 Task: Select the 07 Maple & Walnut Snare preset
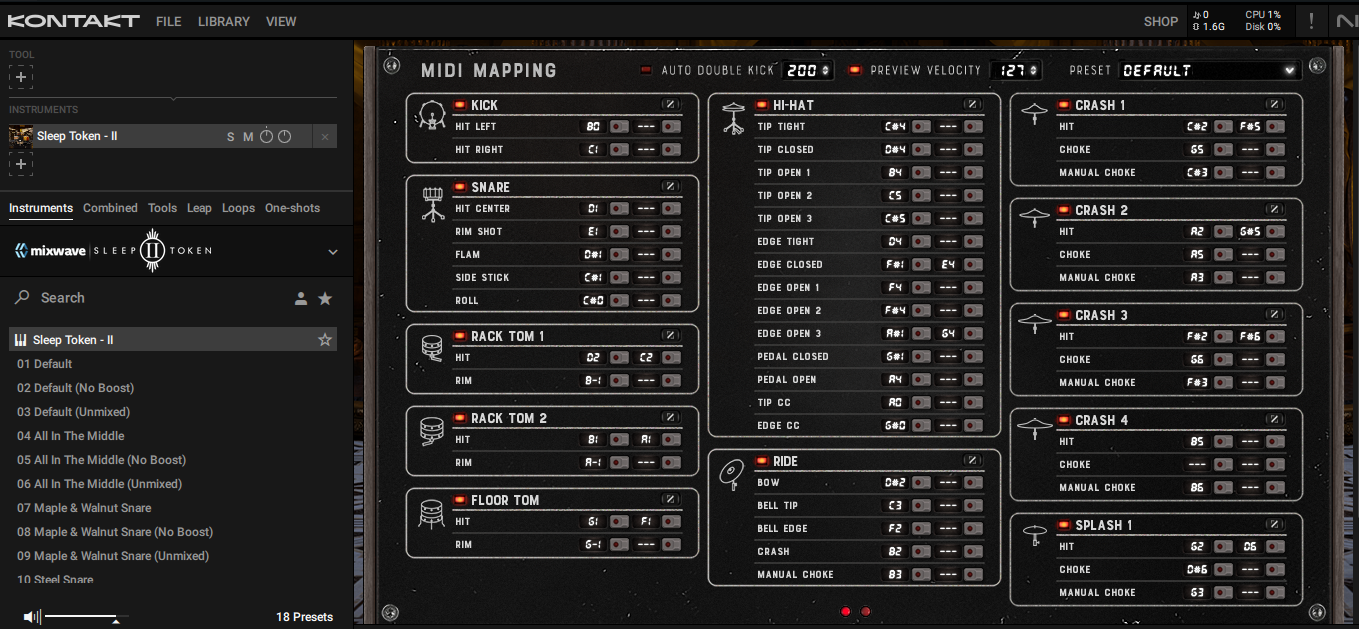click(x=84, y=508)
